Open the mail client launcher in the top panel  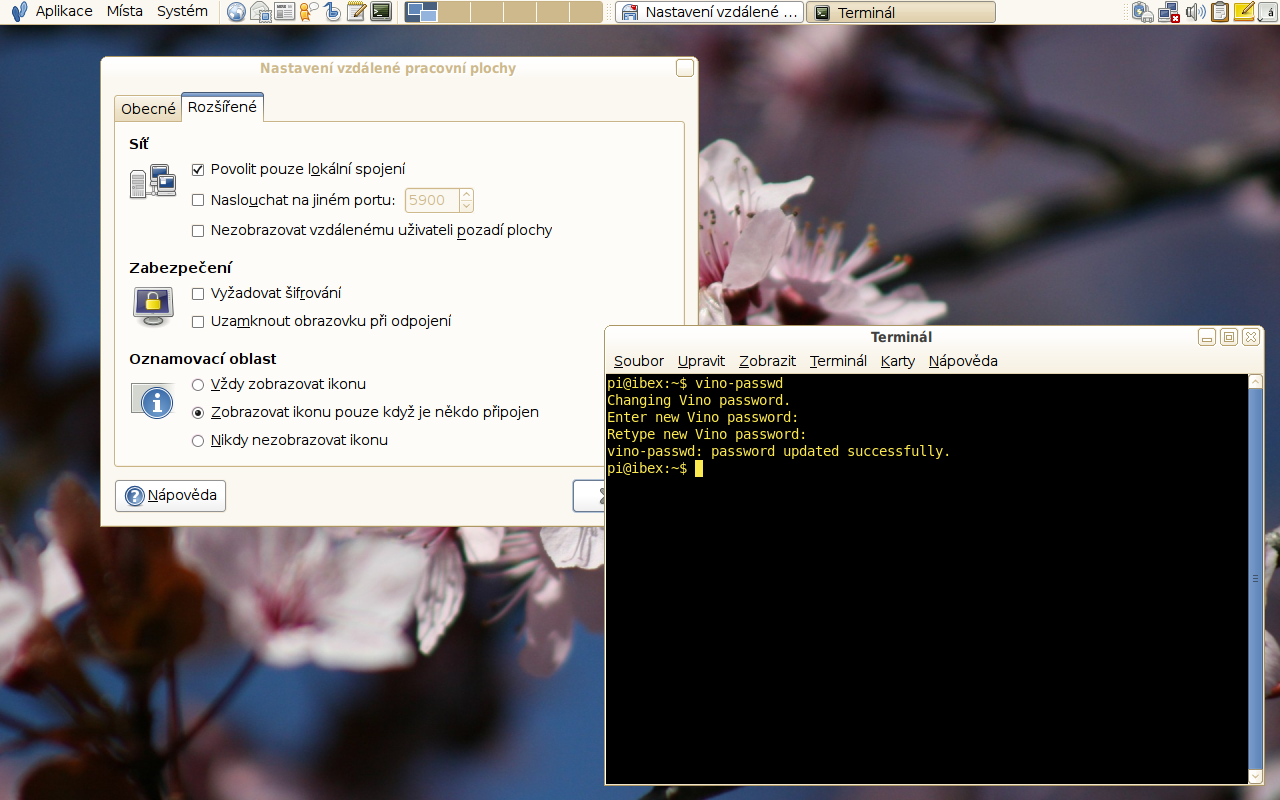[260, 12]
